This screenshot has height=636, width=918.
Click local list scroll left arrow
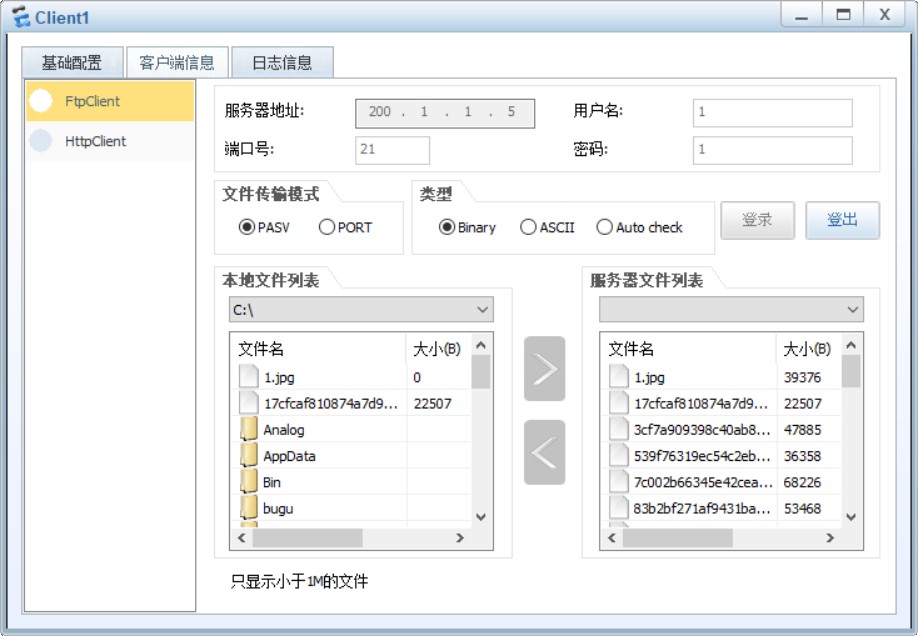click(242, 538)
